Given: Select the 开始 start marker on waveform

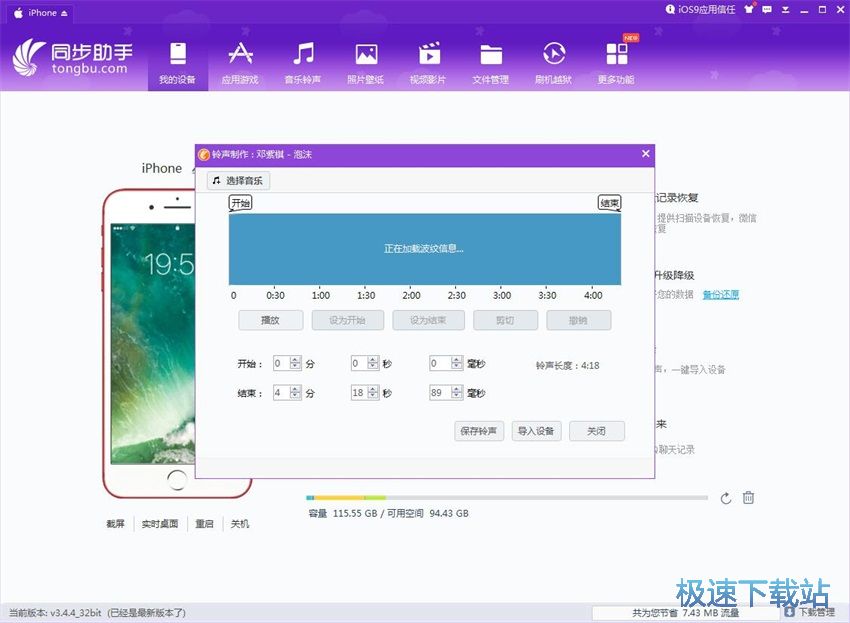Looking at the screenshot, I should point(240,203).
